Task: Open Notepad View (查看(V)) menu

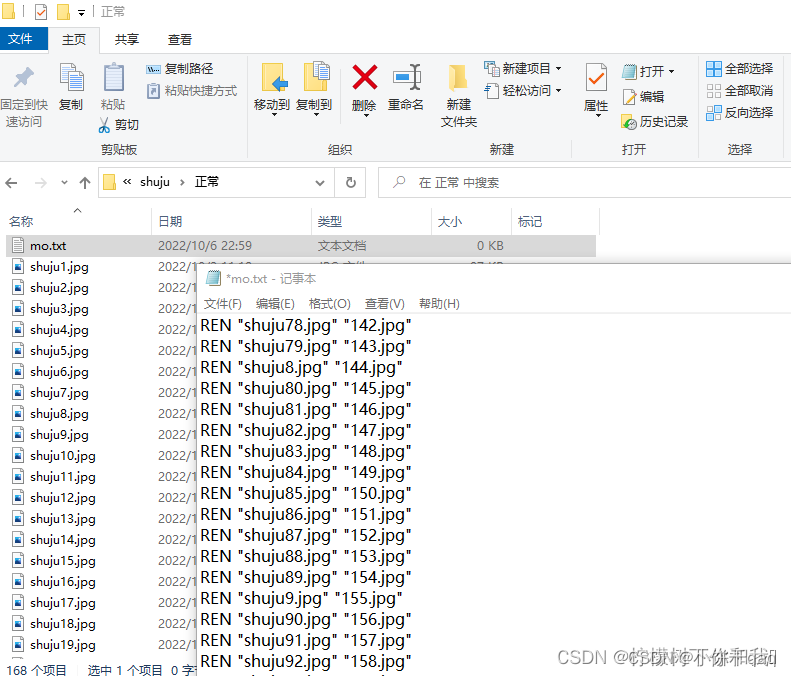Action: tap(384, 304)
